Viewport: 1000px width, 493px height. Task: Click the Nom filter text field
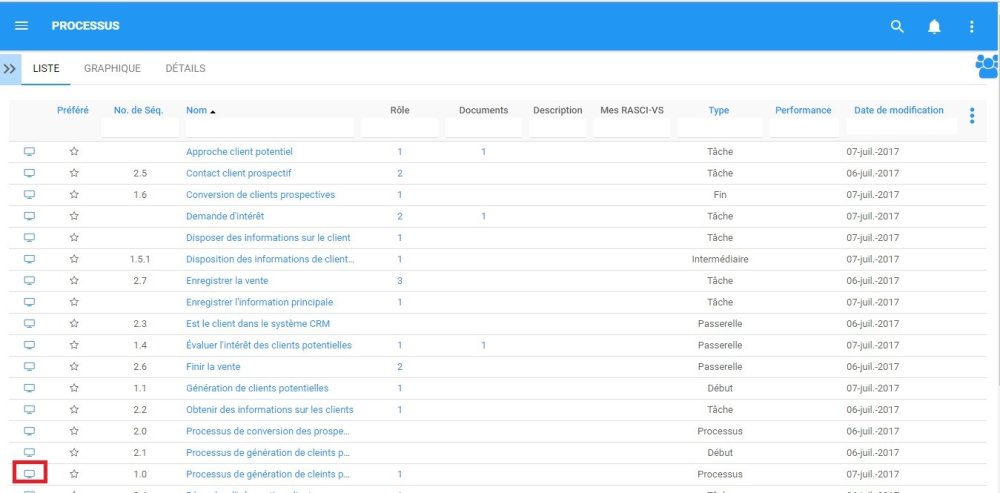pos(269,128)
